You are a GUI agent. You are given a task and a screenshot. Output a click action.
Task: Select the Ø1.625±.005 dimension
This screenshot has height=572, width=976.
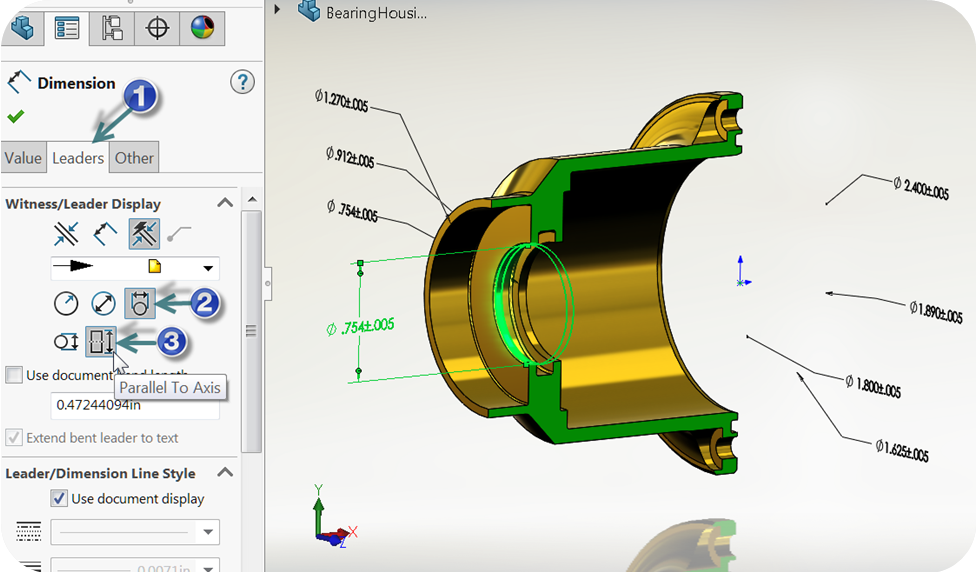[x=902, y=451]
